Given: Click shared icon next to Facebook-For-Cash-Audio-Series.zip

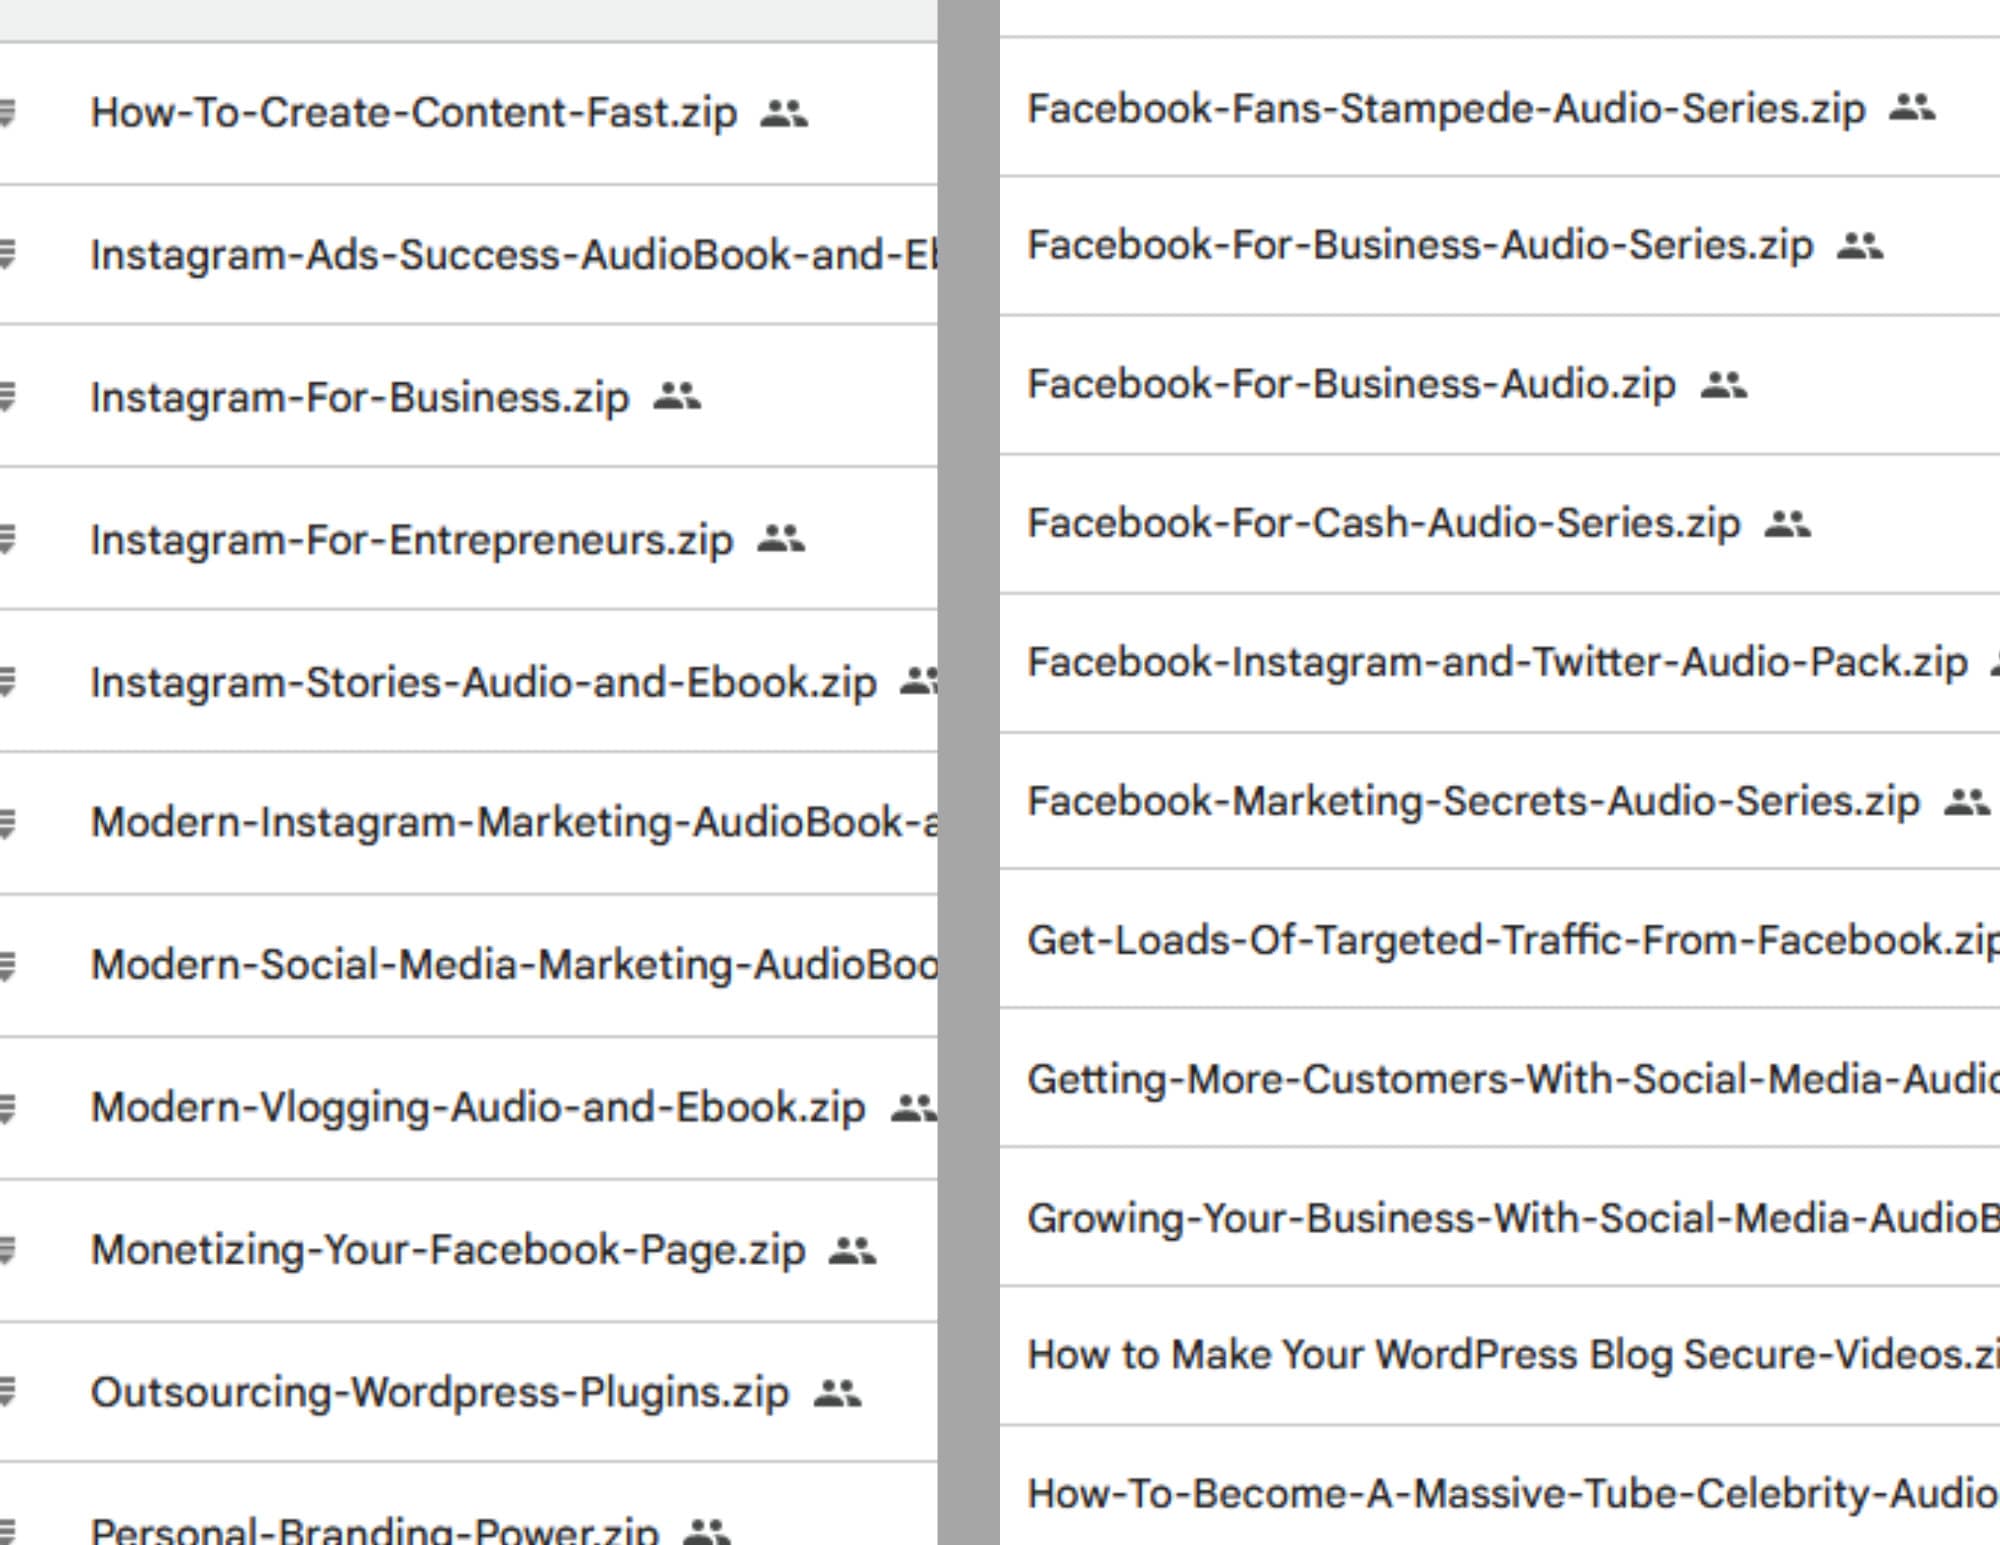Looking at the screenshot, I should [x=1788, y=523].
